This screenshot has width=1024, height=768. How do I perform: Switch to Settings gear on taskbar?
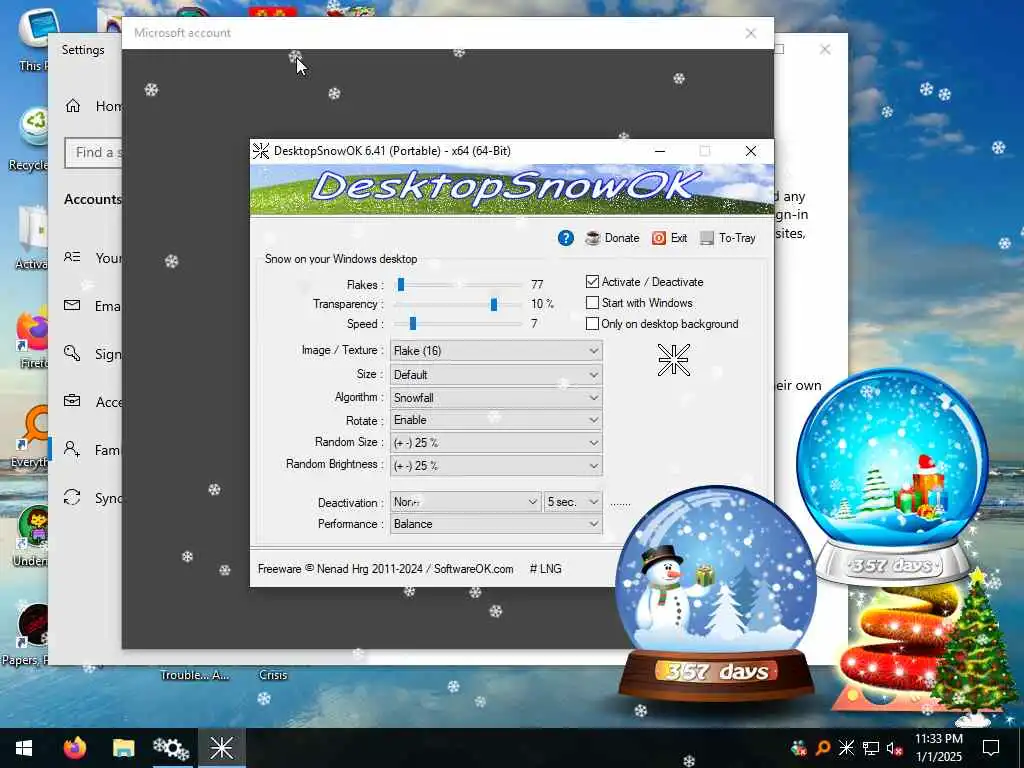coord(171,748)
